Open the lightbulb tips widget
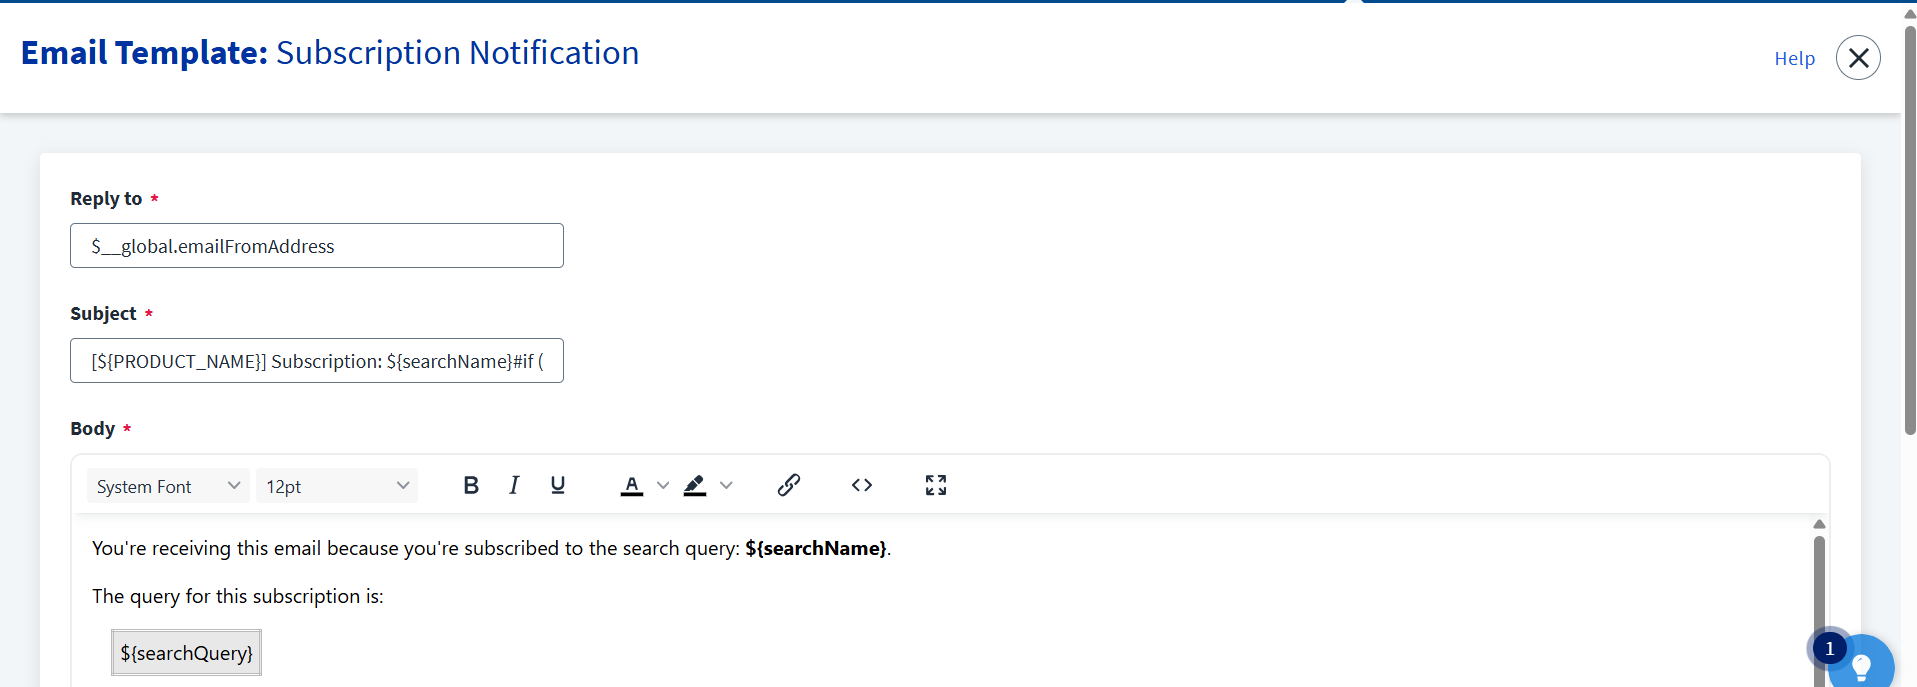The width and height of the screenshot is (1917, 687). (1861, 664)
